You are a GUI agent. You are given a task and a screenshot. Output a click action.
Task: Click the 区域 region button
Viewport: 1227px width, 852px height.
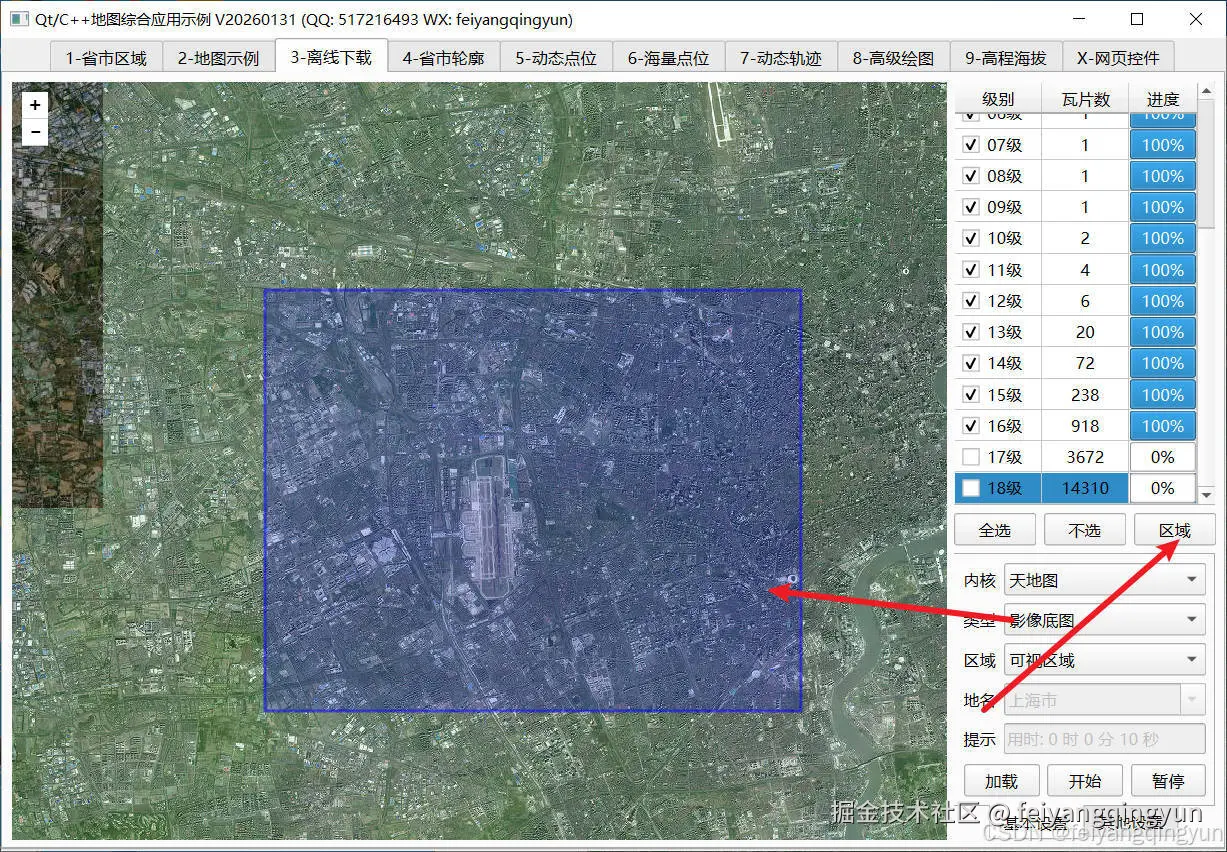click(1175, 530)
